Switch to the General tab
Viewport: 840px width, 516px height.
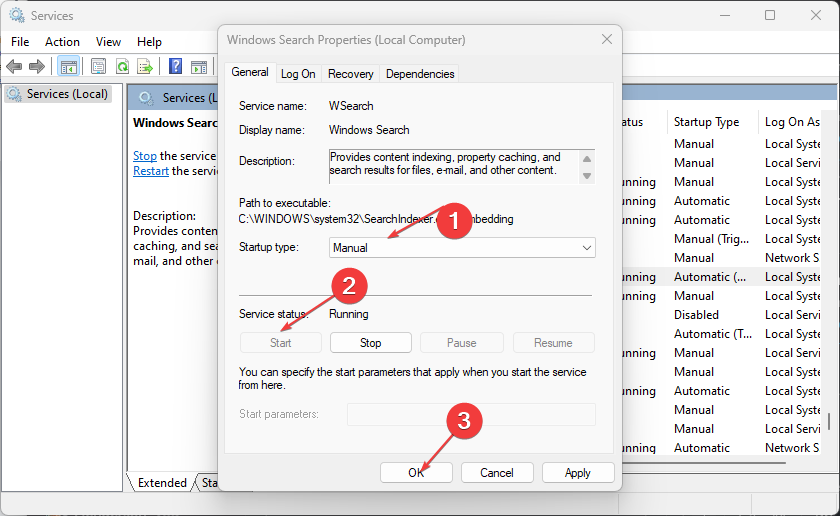[x=250, y=72]
